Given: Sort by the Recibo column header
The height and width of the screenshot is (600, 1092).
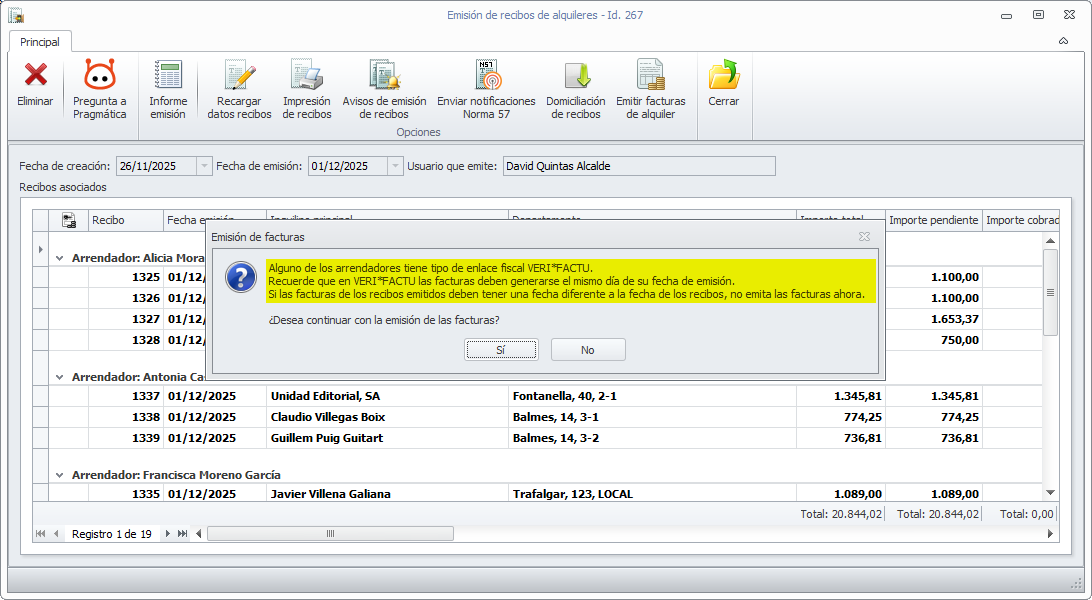Looking at the screenshot, I should [126, 220].
